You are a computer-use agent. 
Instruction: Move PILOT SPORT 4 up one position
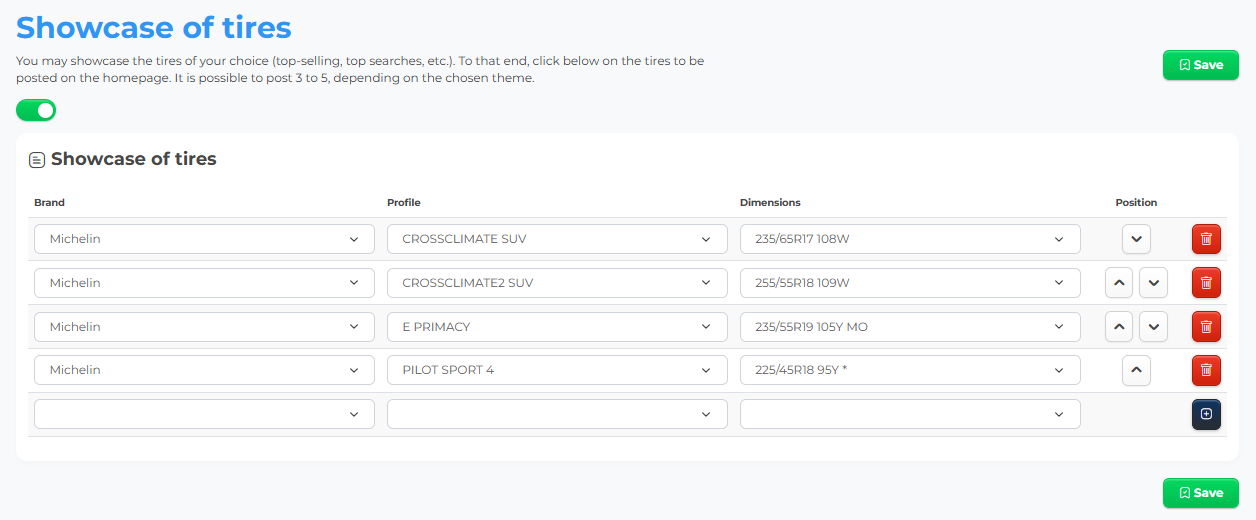pyautogui.click(x=1136, y=370)
